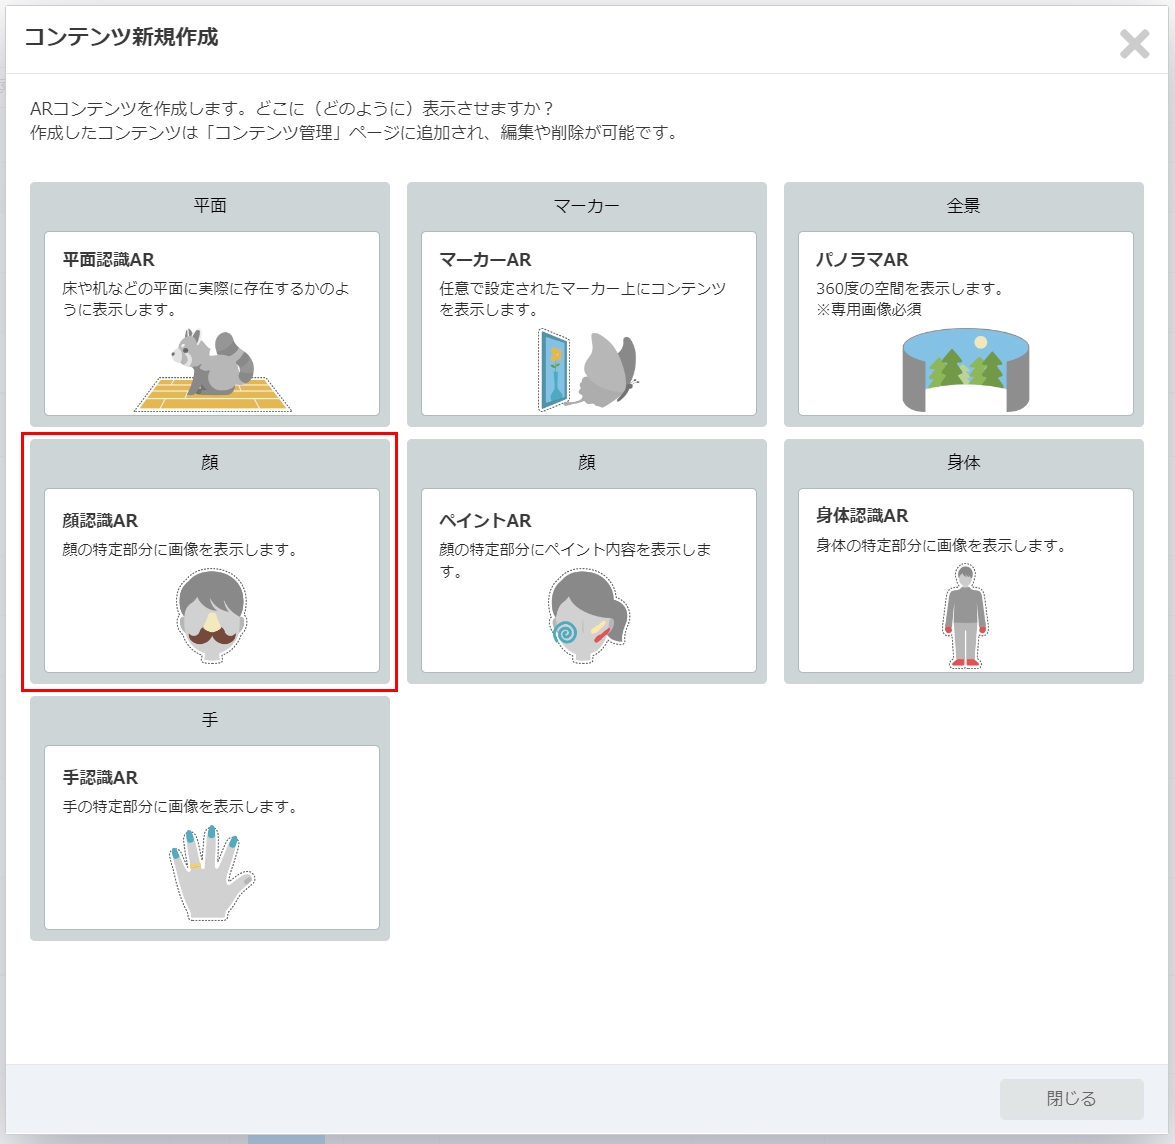Click the 平面 category header
Image resolution: width=1175 pixels, height=1144 pixels.
210,206
